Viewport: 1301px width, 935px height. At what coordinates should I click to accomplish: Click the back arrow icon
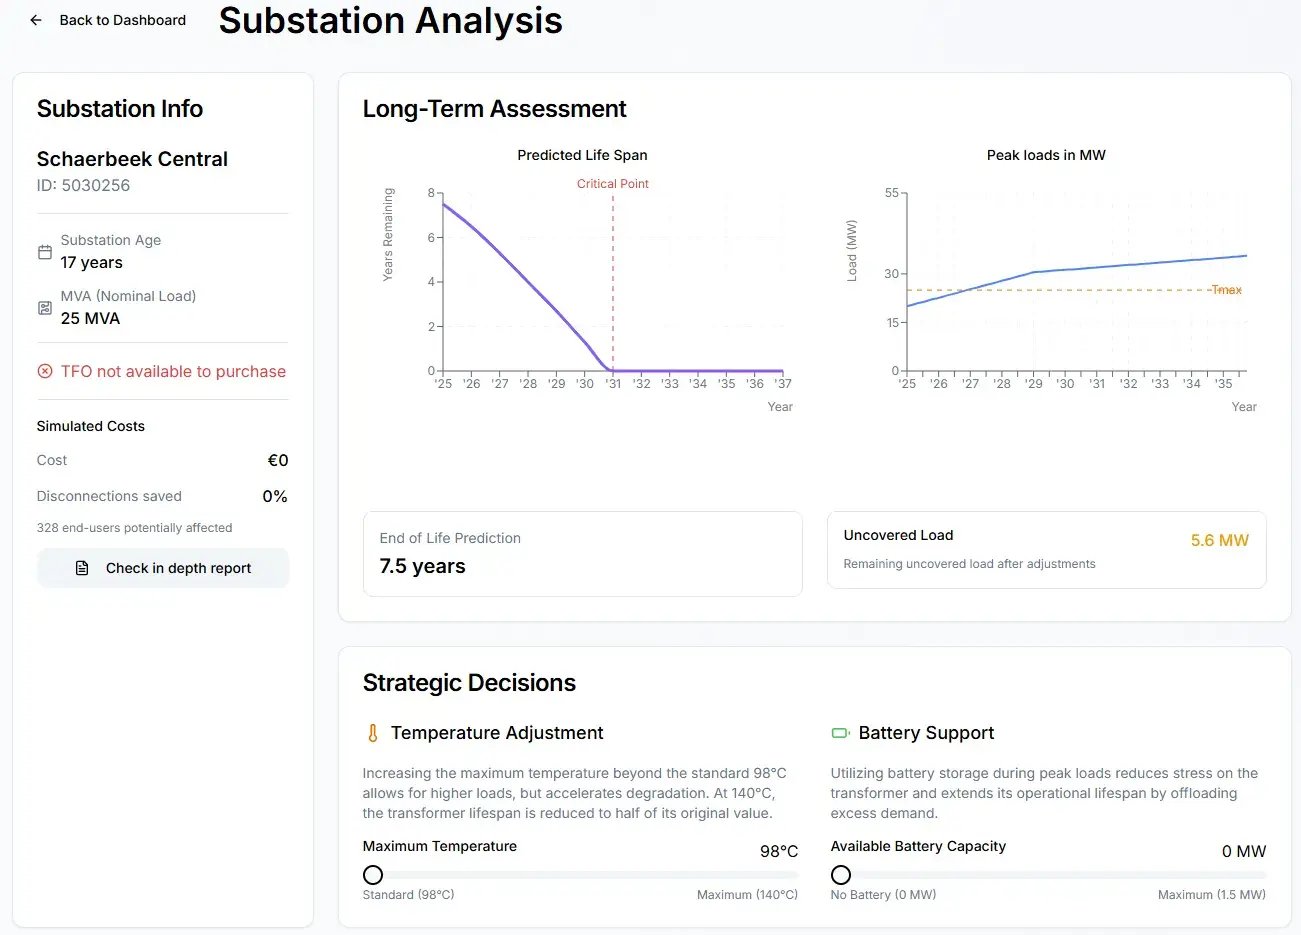[x=36, y=20]
